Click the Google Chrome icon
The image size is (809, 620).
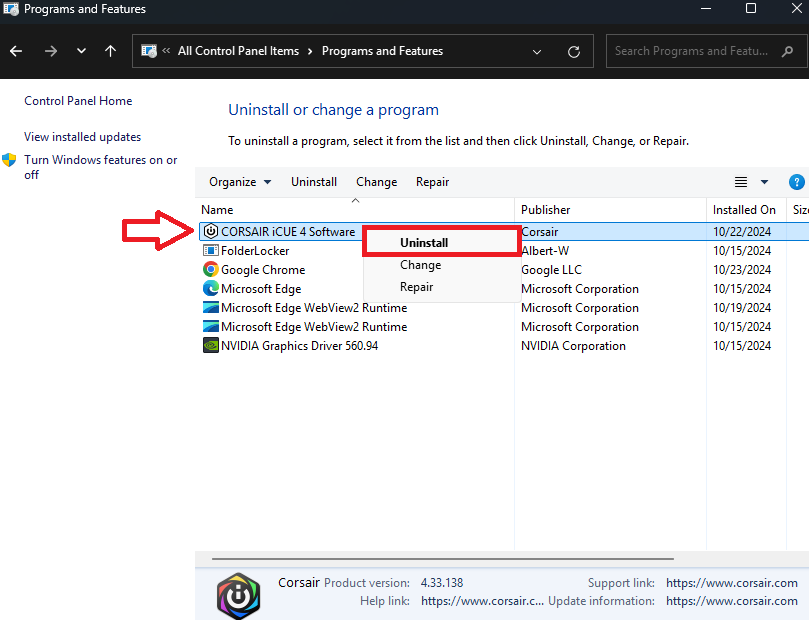[211, 269]
